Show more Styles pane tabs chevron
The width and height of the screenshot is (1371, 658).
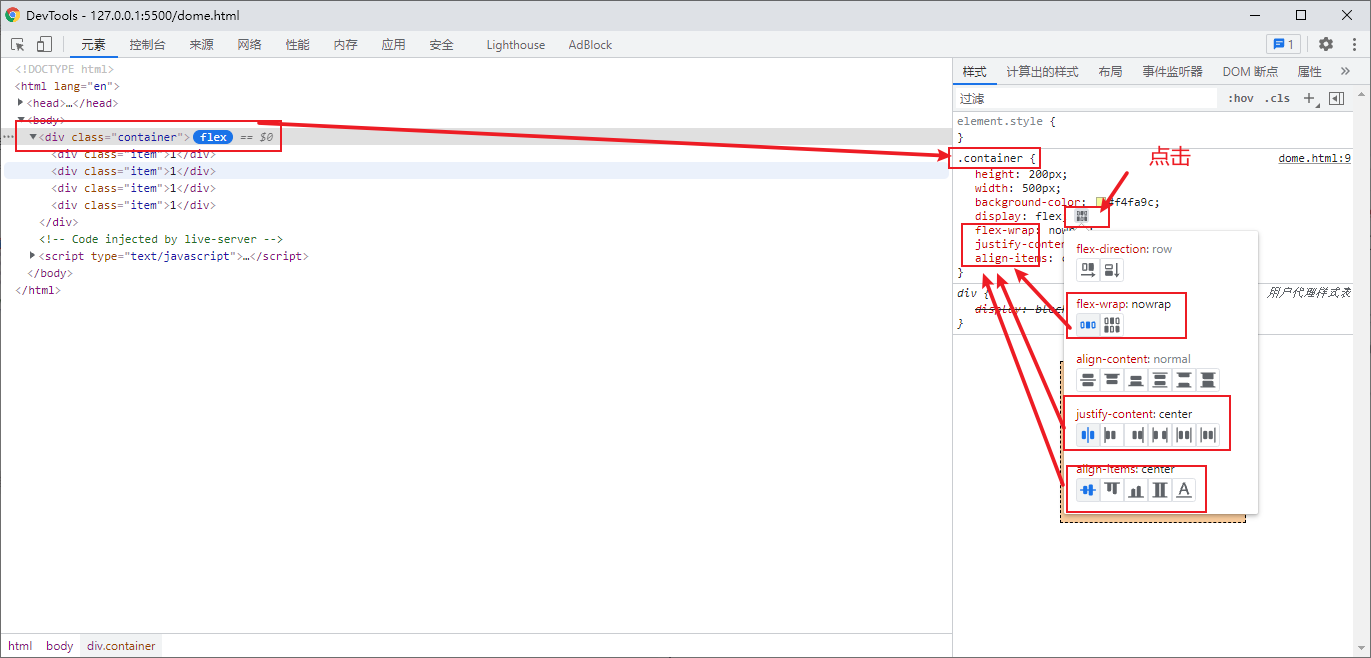[1345, 72]
